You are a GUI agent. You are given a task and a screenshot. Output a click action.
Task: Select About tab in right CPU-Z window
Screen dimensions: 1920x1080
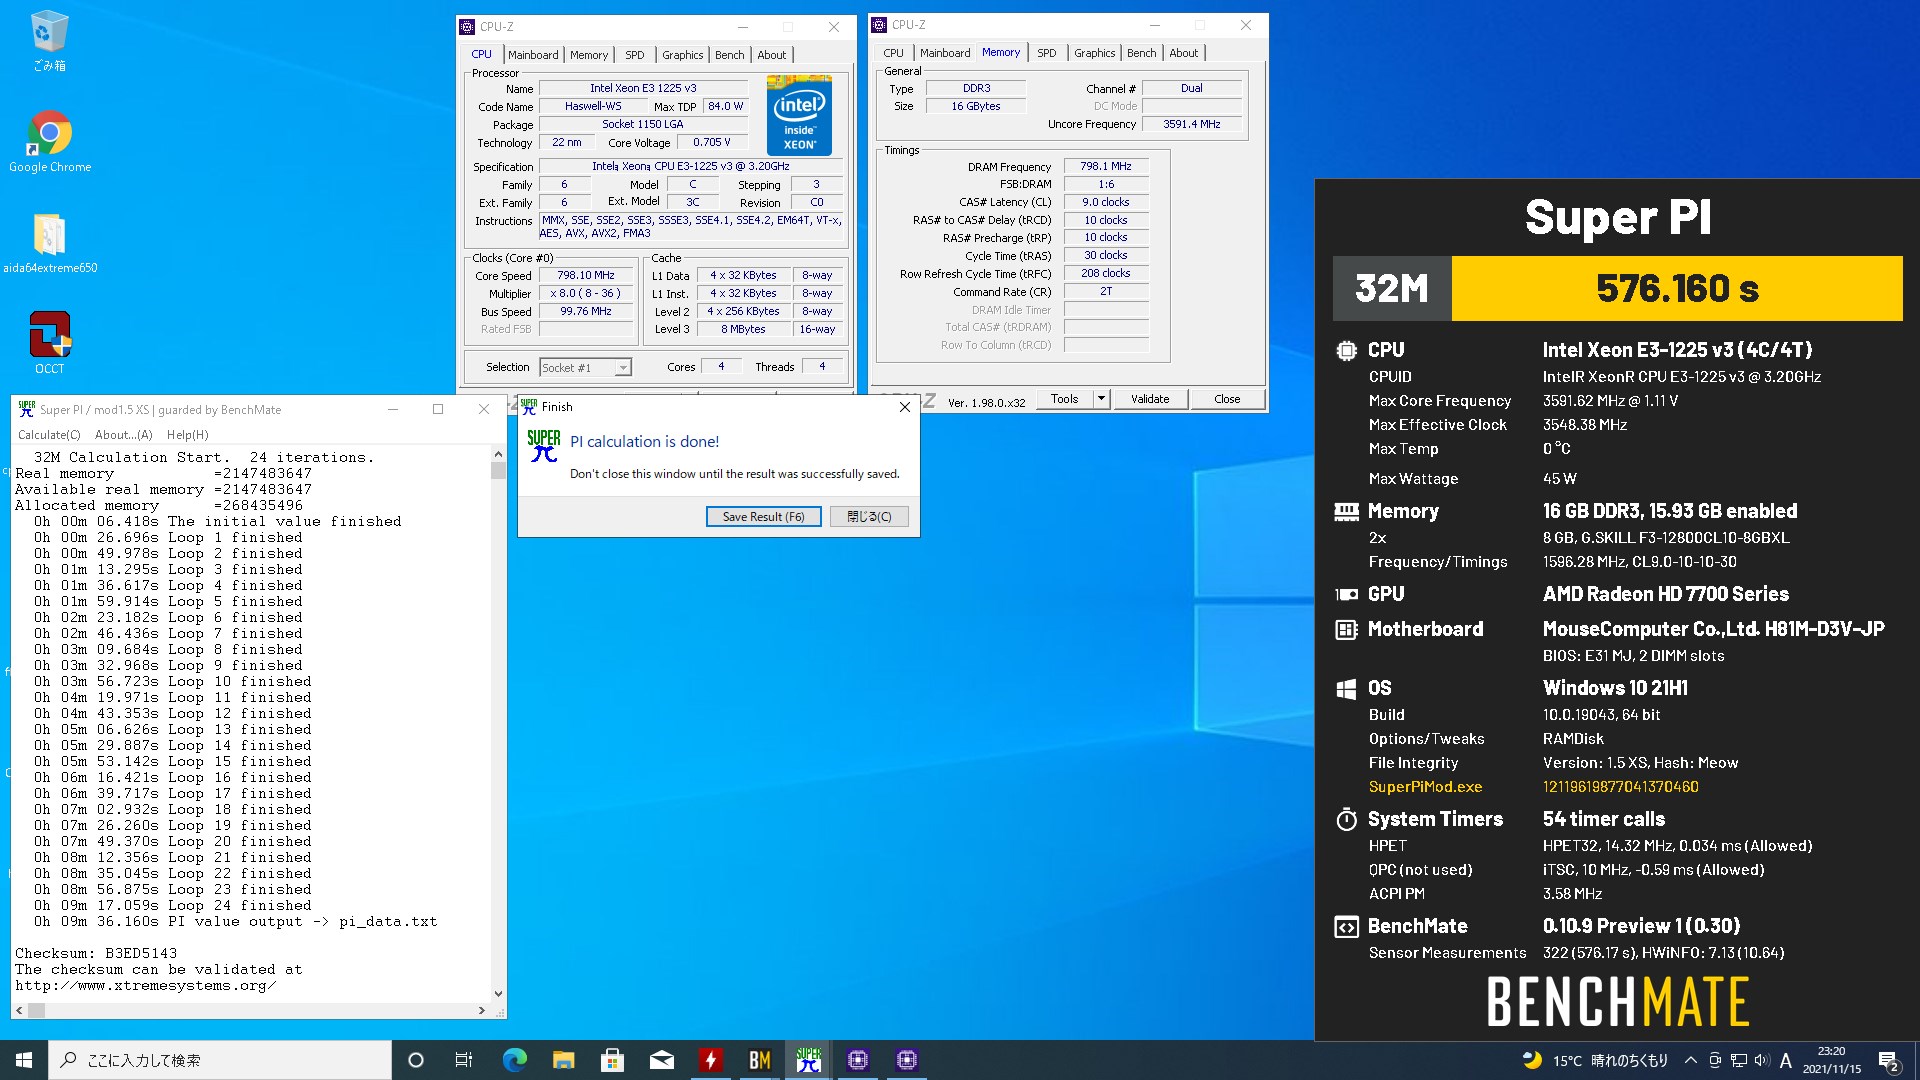(x=1183, y=53)
